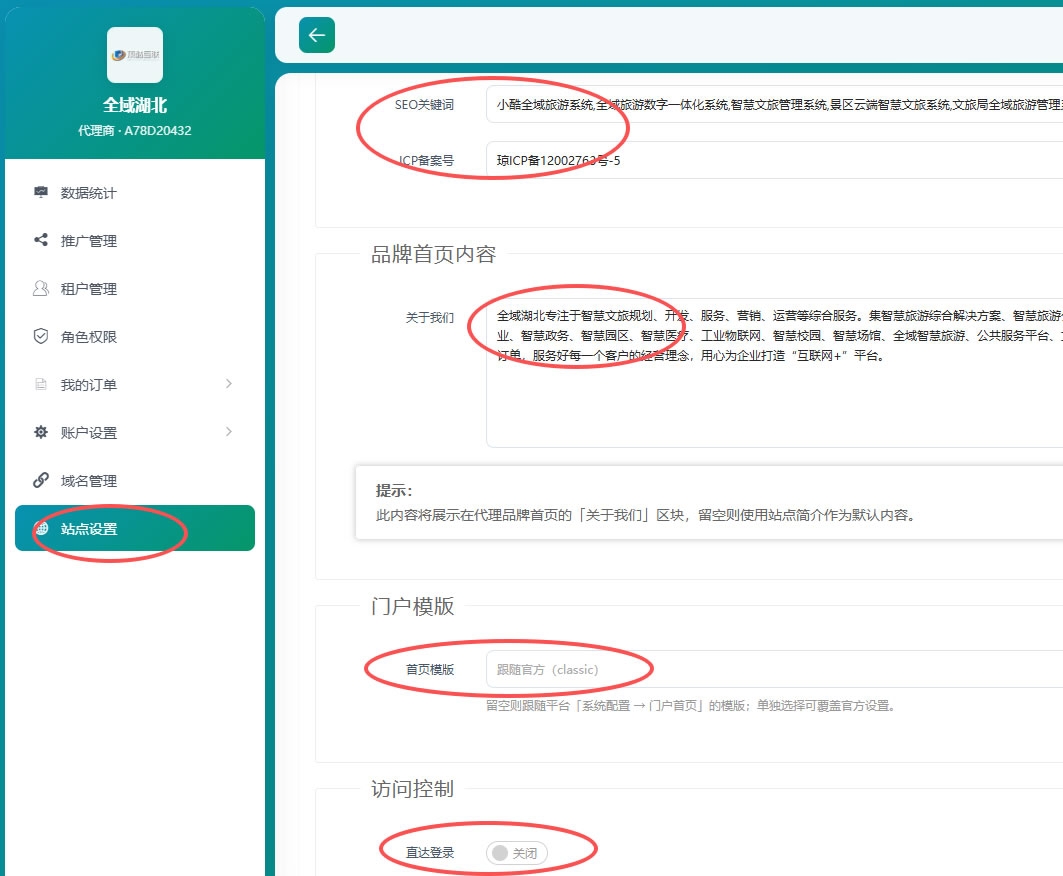Open the 首页模版 dropdown

click(774, 669)
